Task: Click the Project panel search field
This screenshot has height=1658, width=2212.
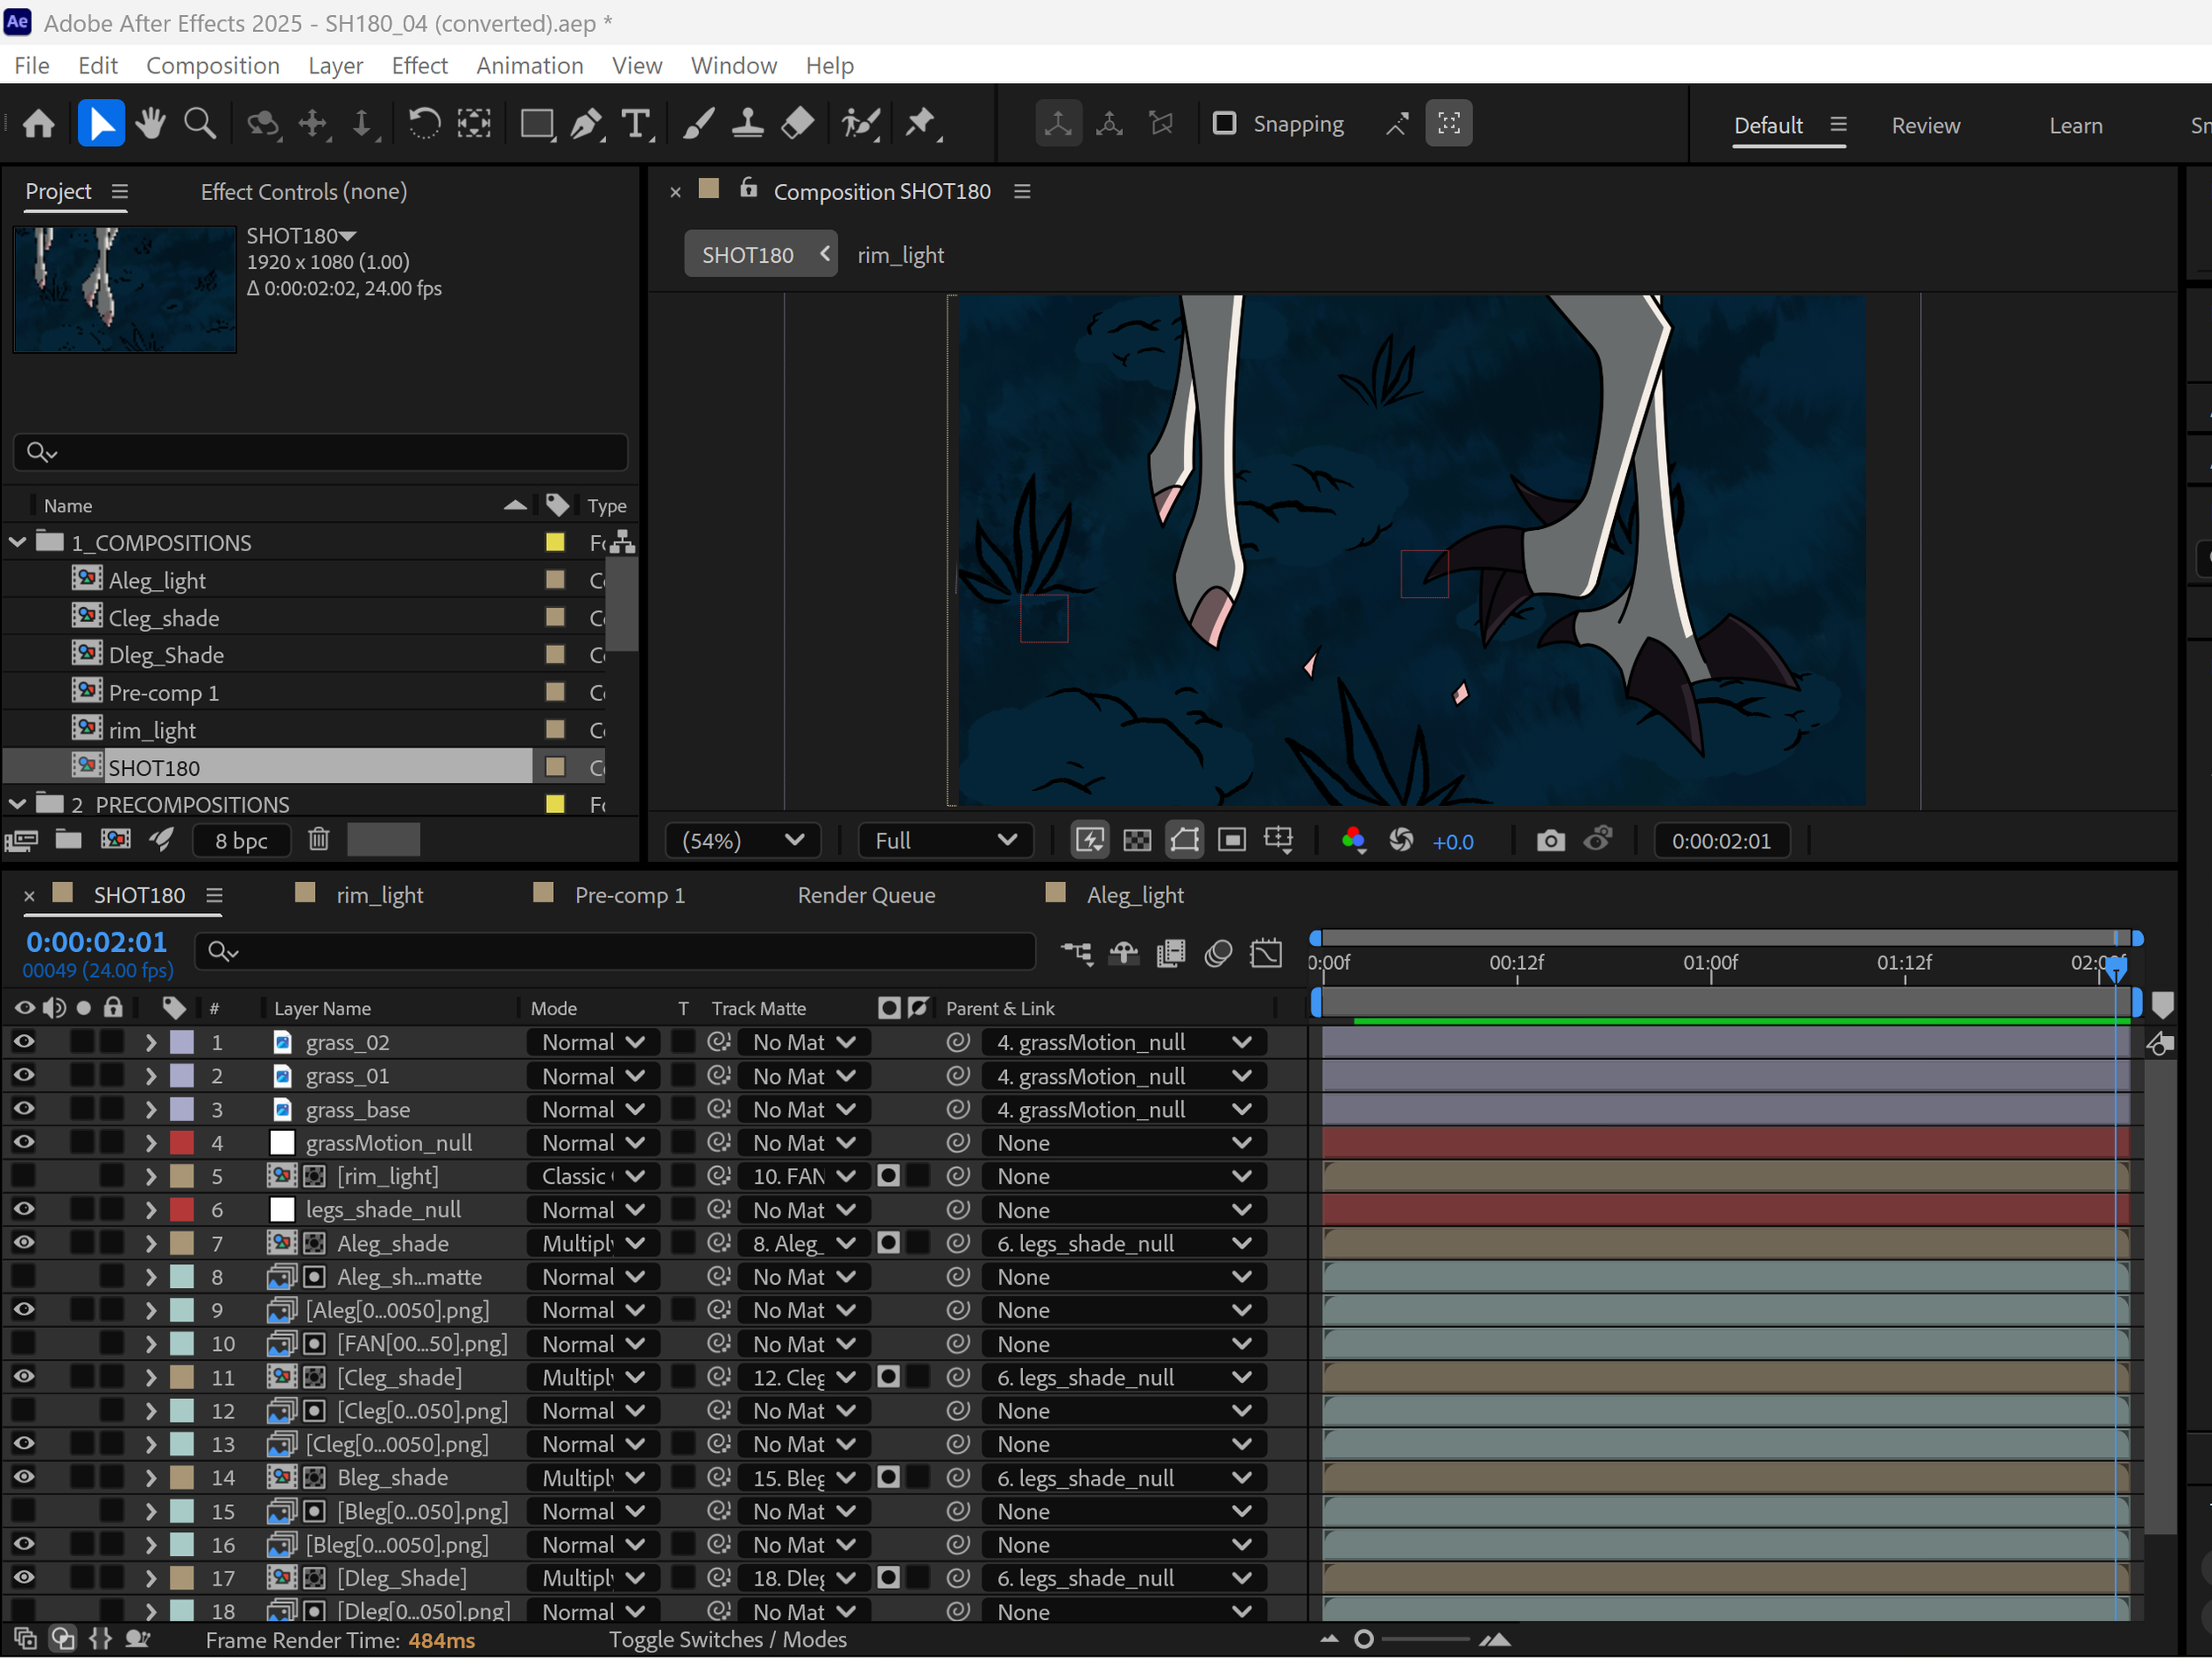Action: coord(320,452)
